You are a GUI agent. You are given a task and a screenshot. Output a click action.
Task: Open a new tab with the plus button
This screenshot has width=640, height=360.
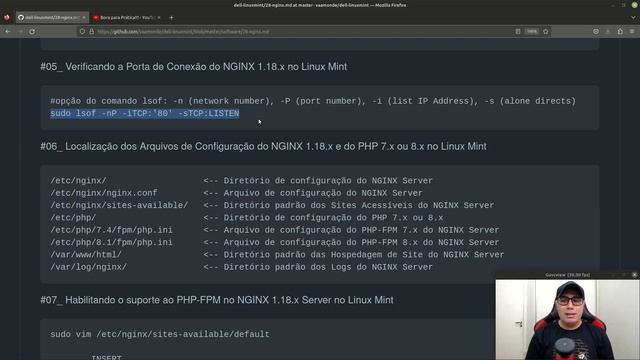[x=171, y=18]
